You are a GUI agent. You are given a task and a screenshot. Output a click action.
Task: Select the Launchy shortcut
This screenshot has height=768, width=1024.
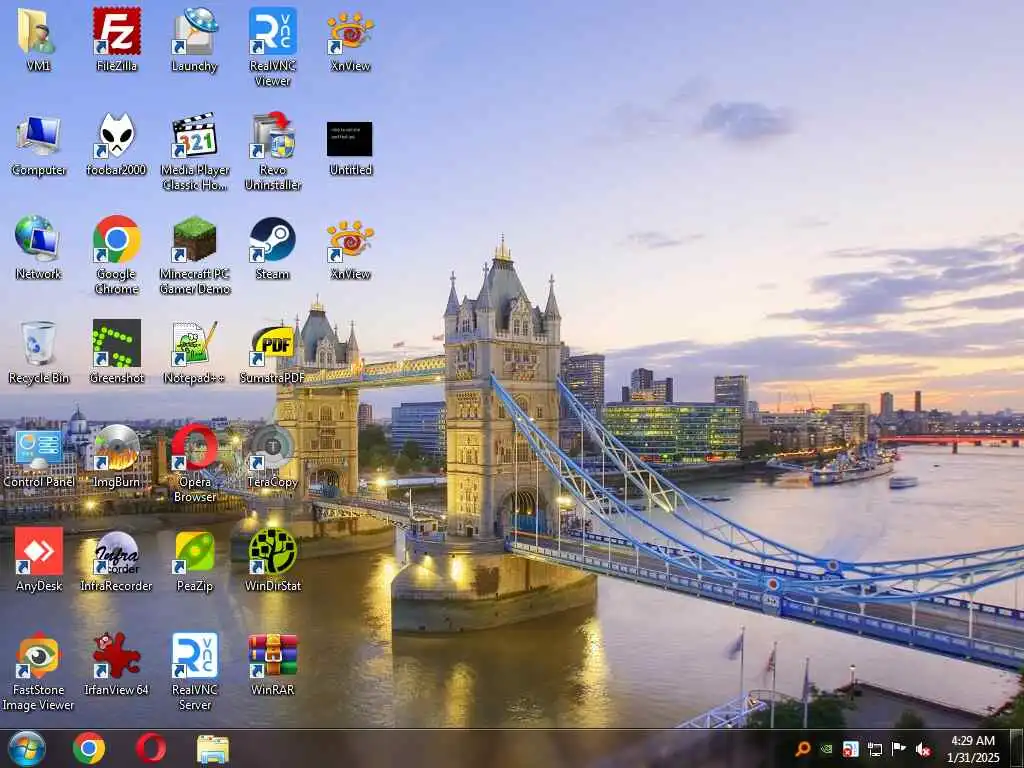pyautogui.click(x=194, y=31)
